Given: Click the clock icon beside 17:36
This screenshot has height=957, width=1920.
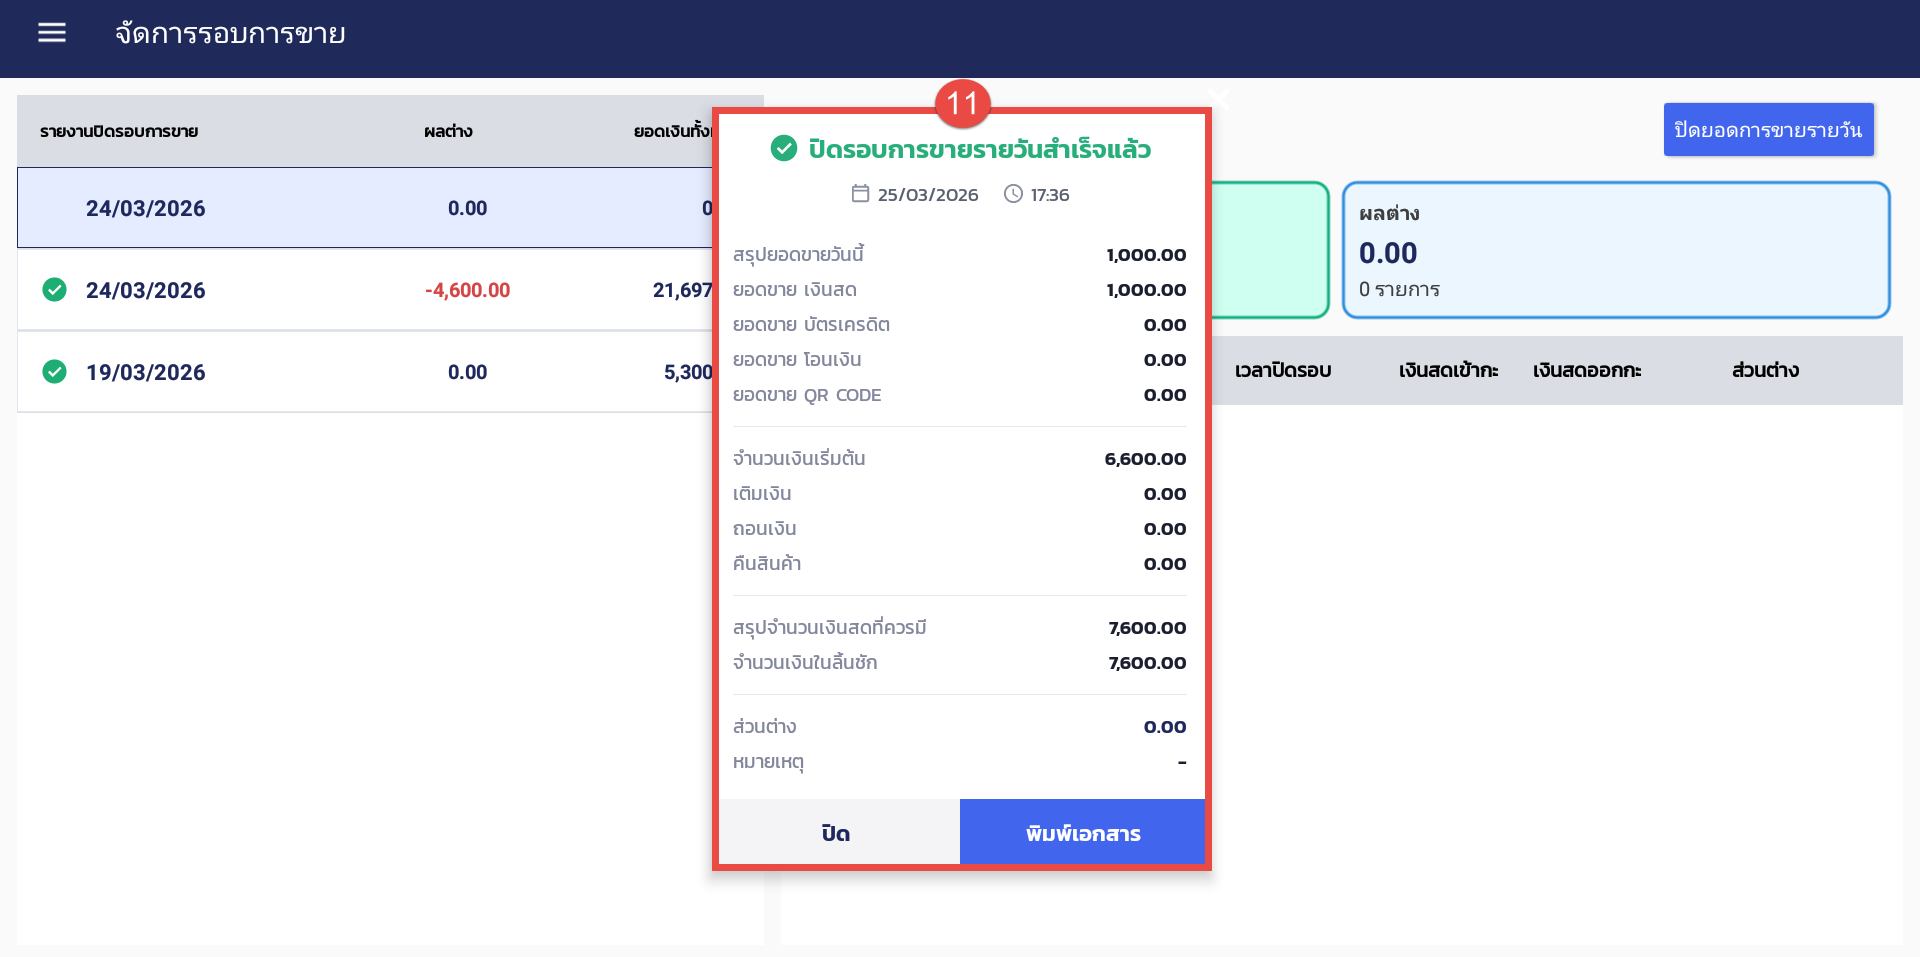Looking at the screenshot, I should 1013,194.
